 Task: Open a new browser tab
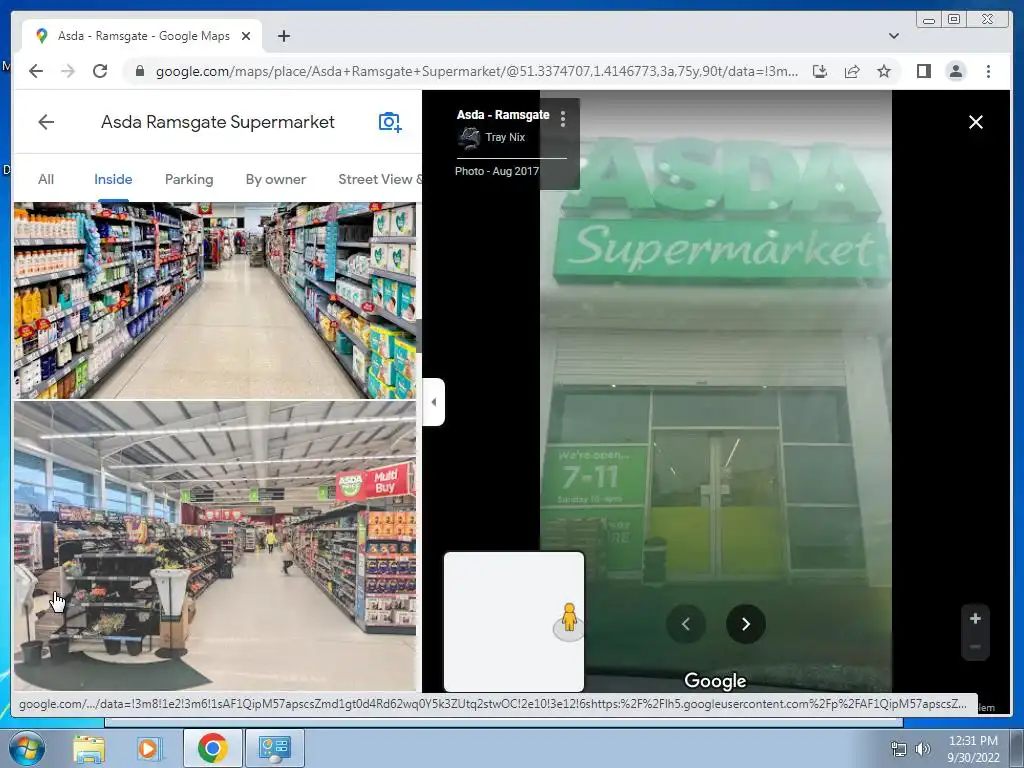pyautogui.click(x=283, y=36)
